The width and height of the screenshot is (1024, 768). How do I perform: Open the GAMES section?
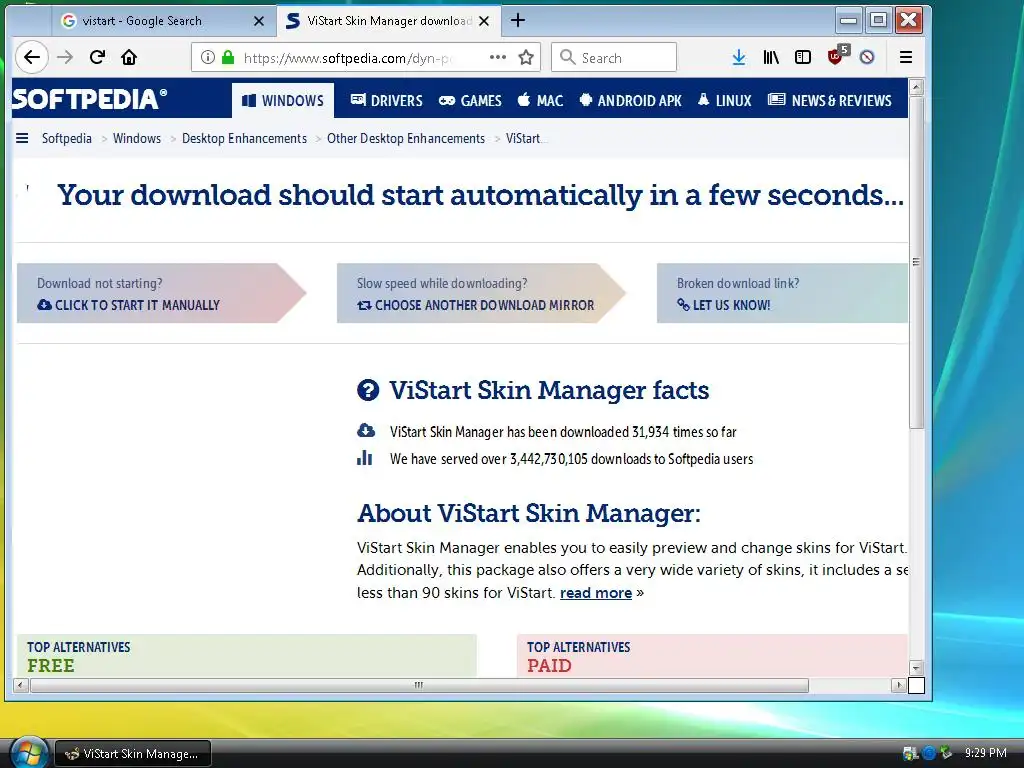coord(470,101)
